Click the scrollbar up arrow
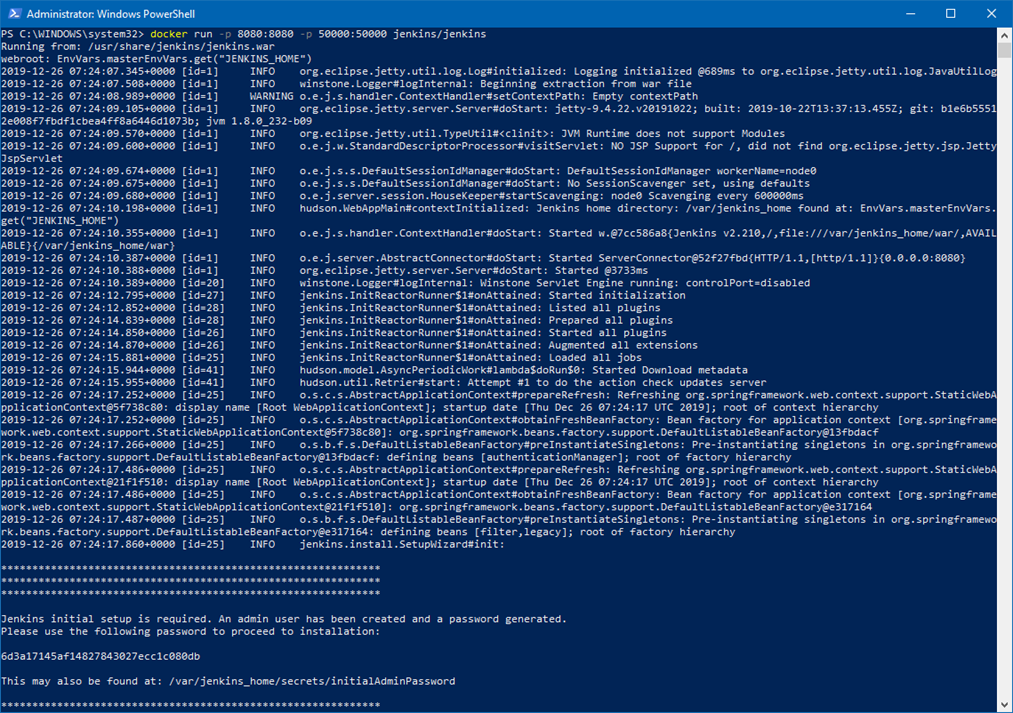The width and height of the screenshot is (1013, 713). pos(1004,34)
